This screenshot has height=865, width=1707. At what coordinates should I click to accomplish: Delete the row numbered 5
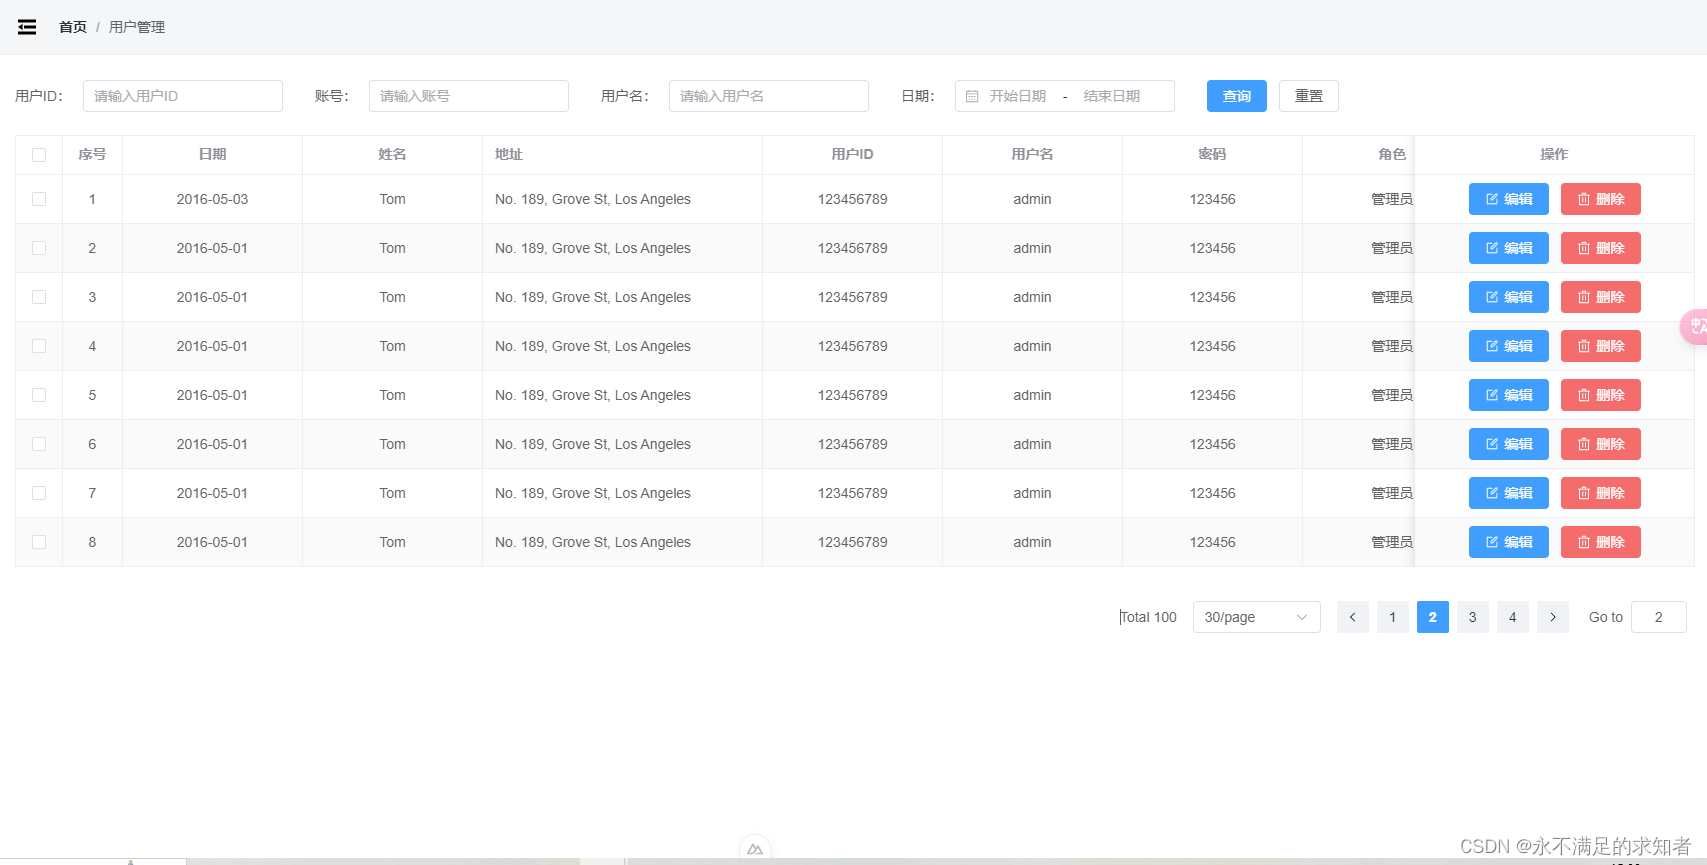(1600, 395)
